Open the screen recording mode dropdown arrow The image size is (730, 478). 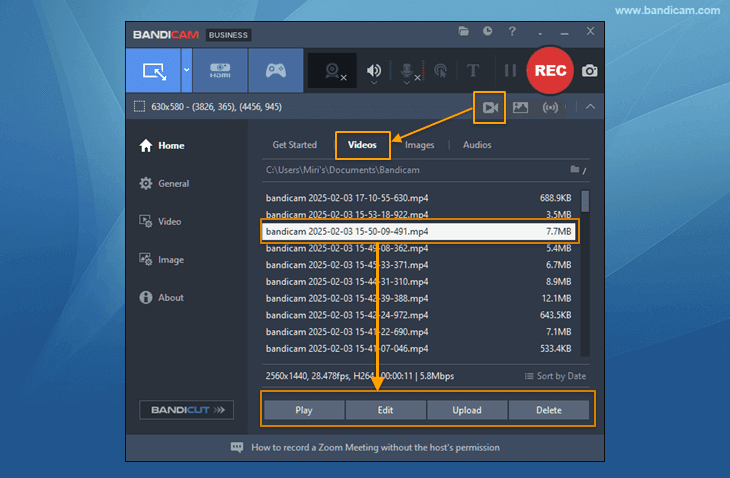(187, 71)
